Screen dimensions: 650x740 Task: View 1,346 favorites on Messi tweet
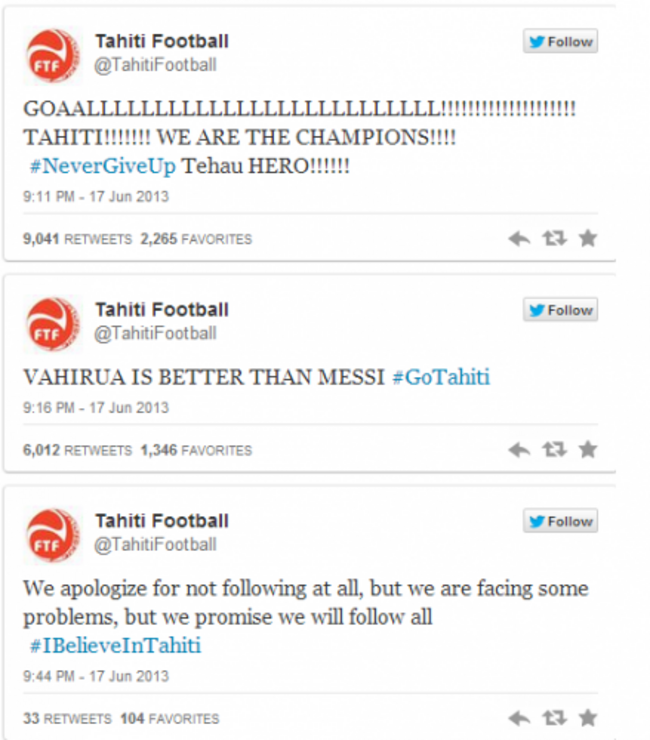tap(196, 450)
